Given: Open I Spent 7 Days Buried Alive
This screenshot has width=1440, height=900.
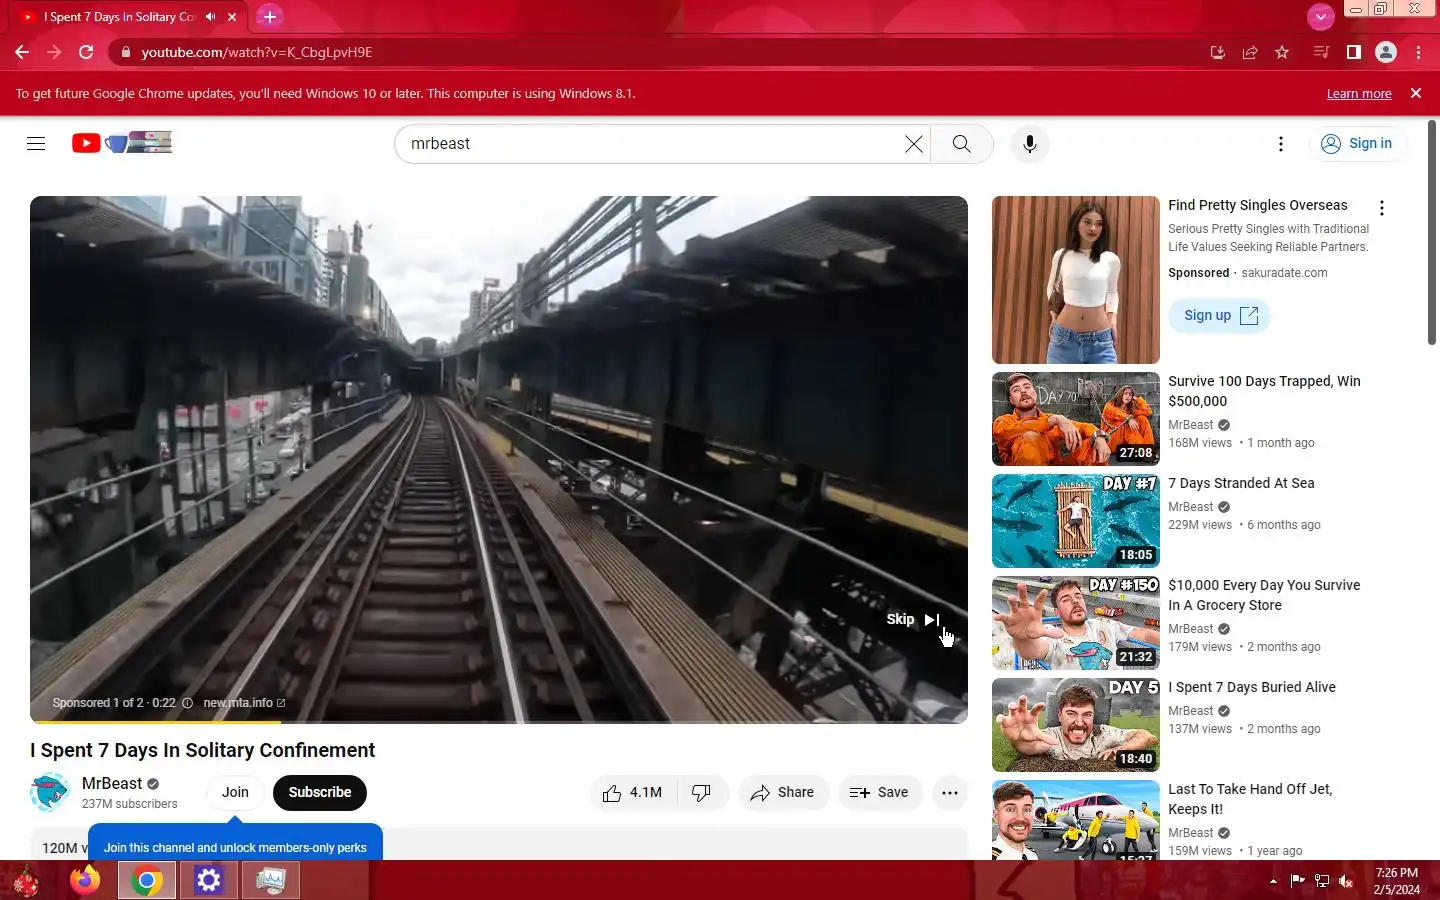Looking at the screenshot, I should click(x=1252, y=687).
